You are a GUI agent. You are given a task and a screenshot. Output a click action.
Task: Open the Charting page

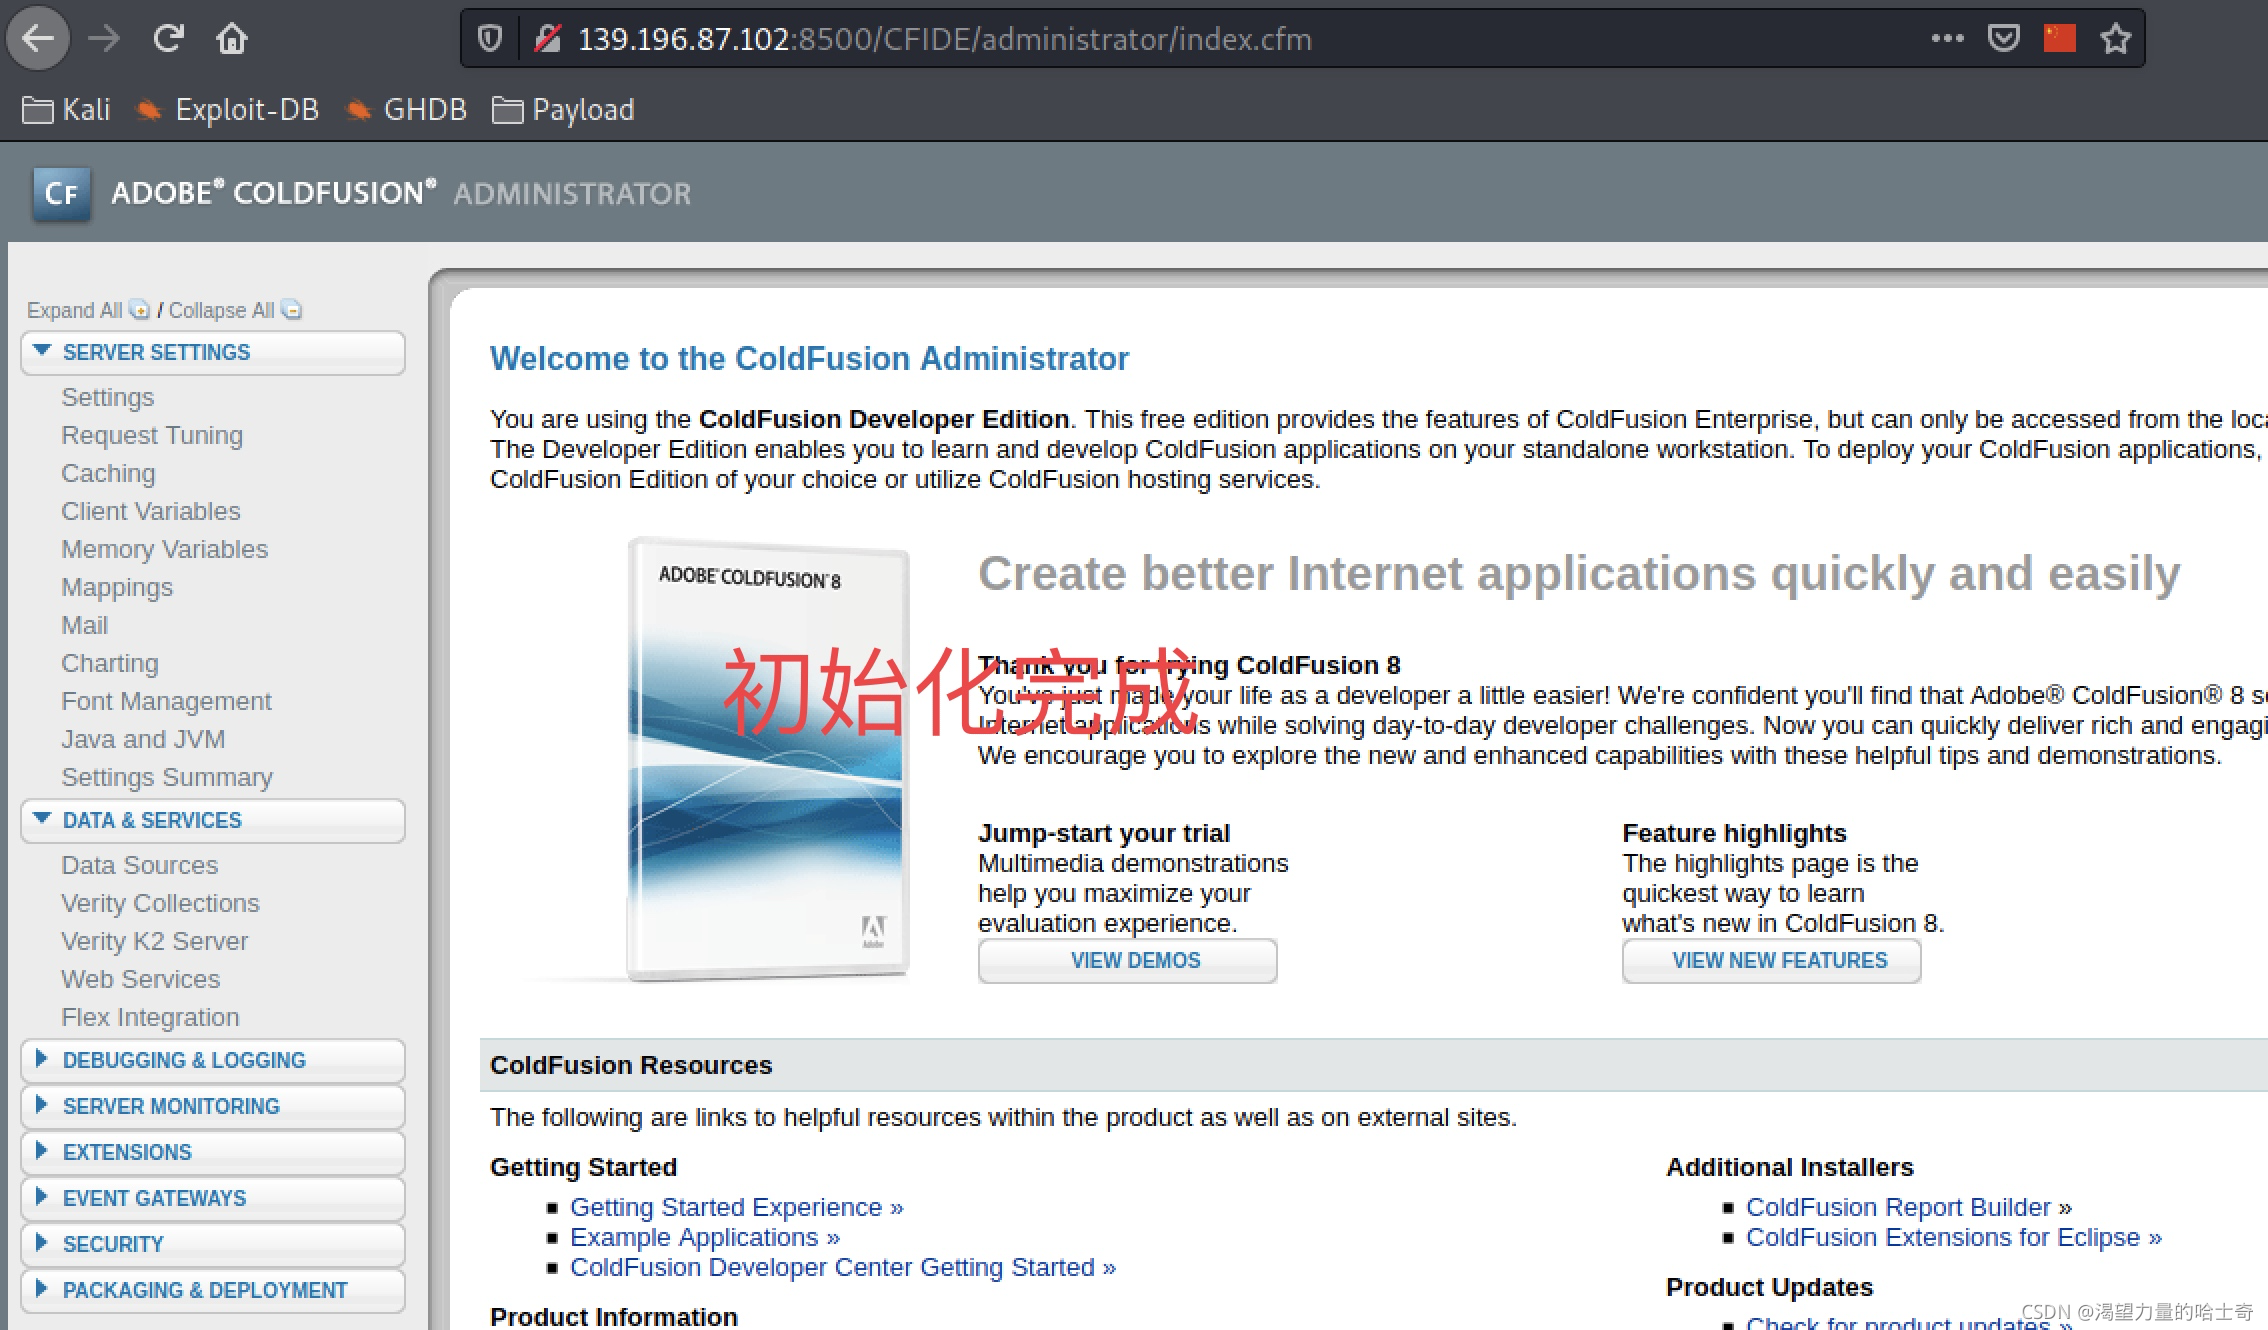tap(110, 663)
